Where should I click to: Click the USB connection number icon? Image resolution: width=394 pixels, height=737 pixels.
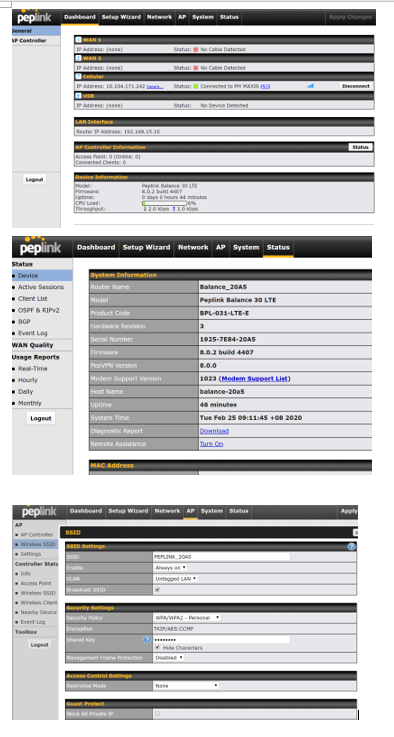point(79,95)
